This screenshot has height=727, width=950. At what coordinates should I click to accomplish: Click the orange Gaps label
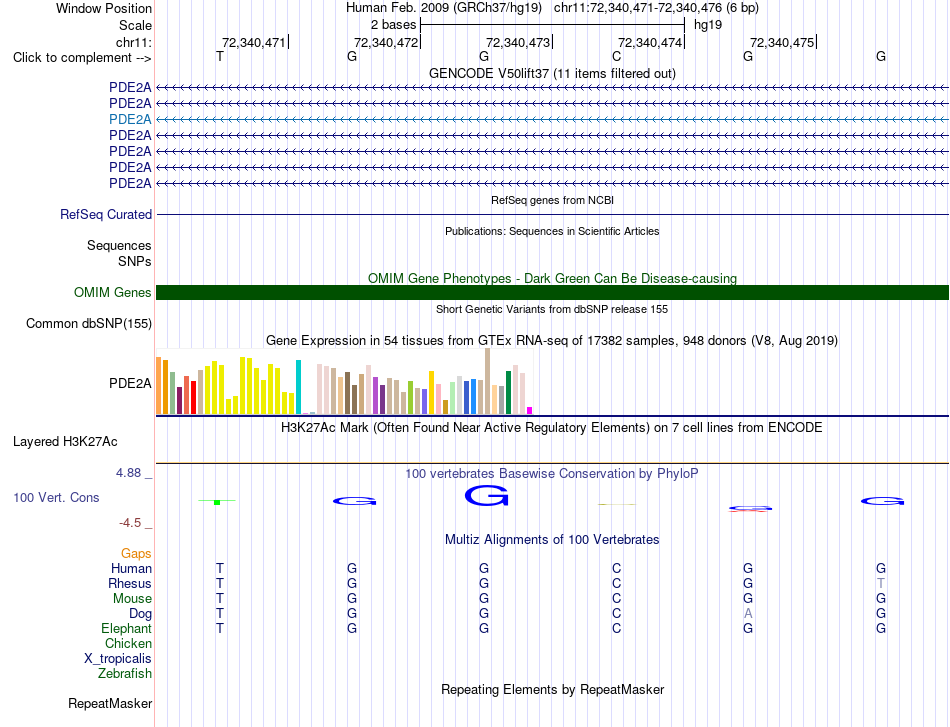click(136, 553)
